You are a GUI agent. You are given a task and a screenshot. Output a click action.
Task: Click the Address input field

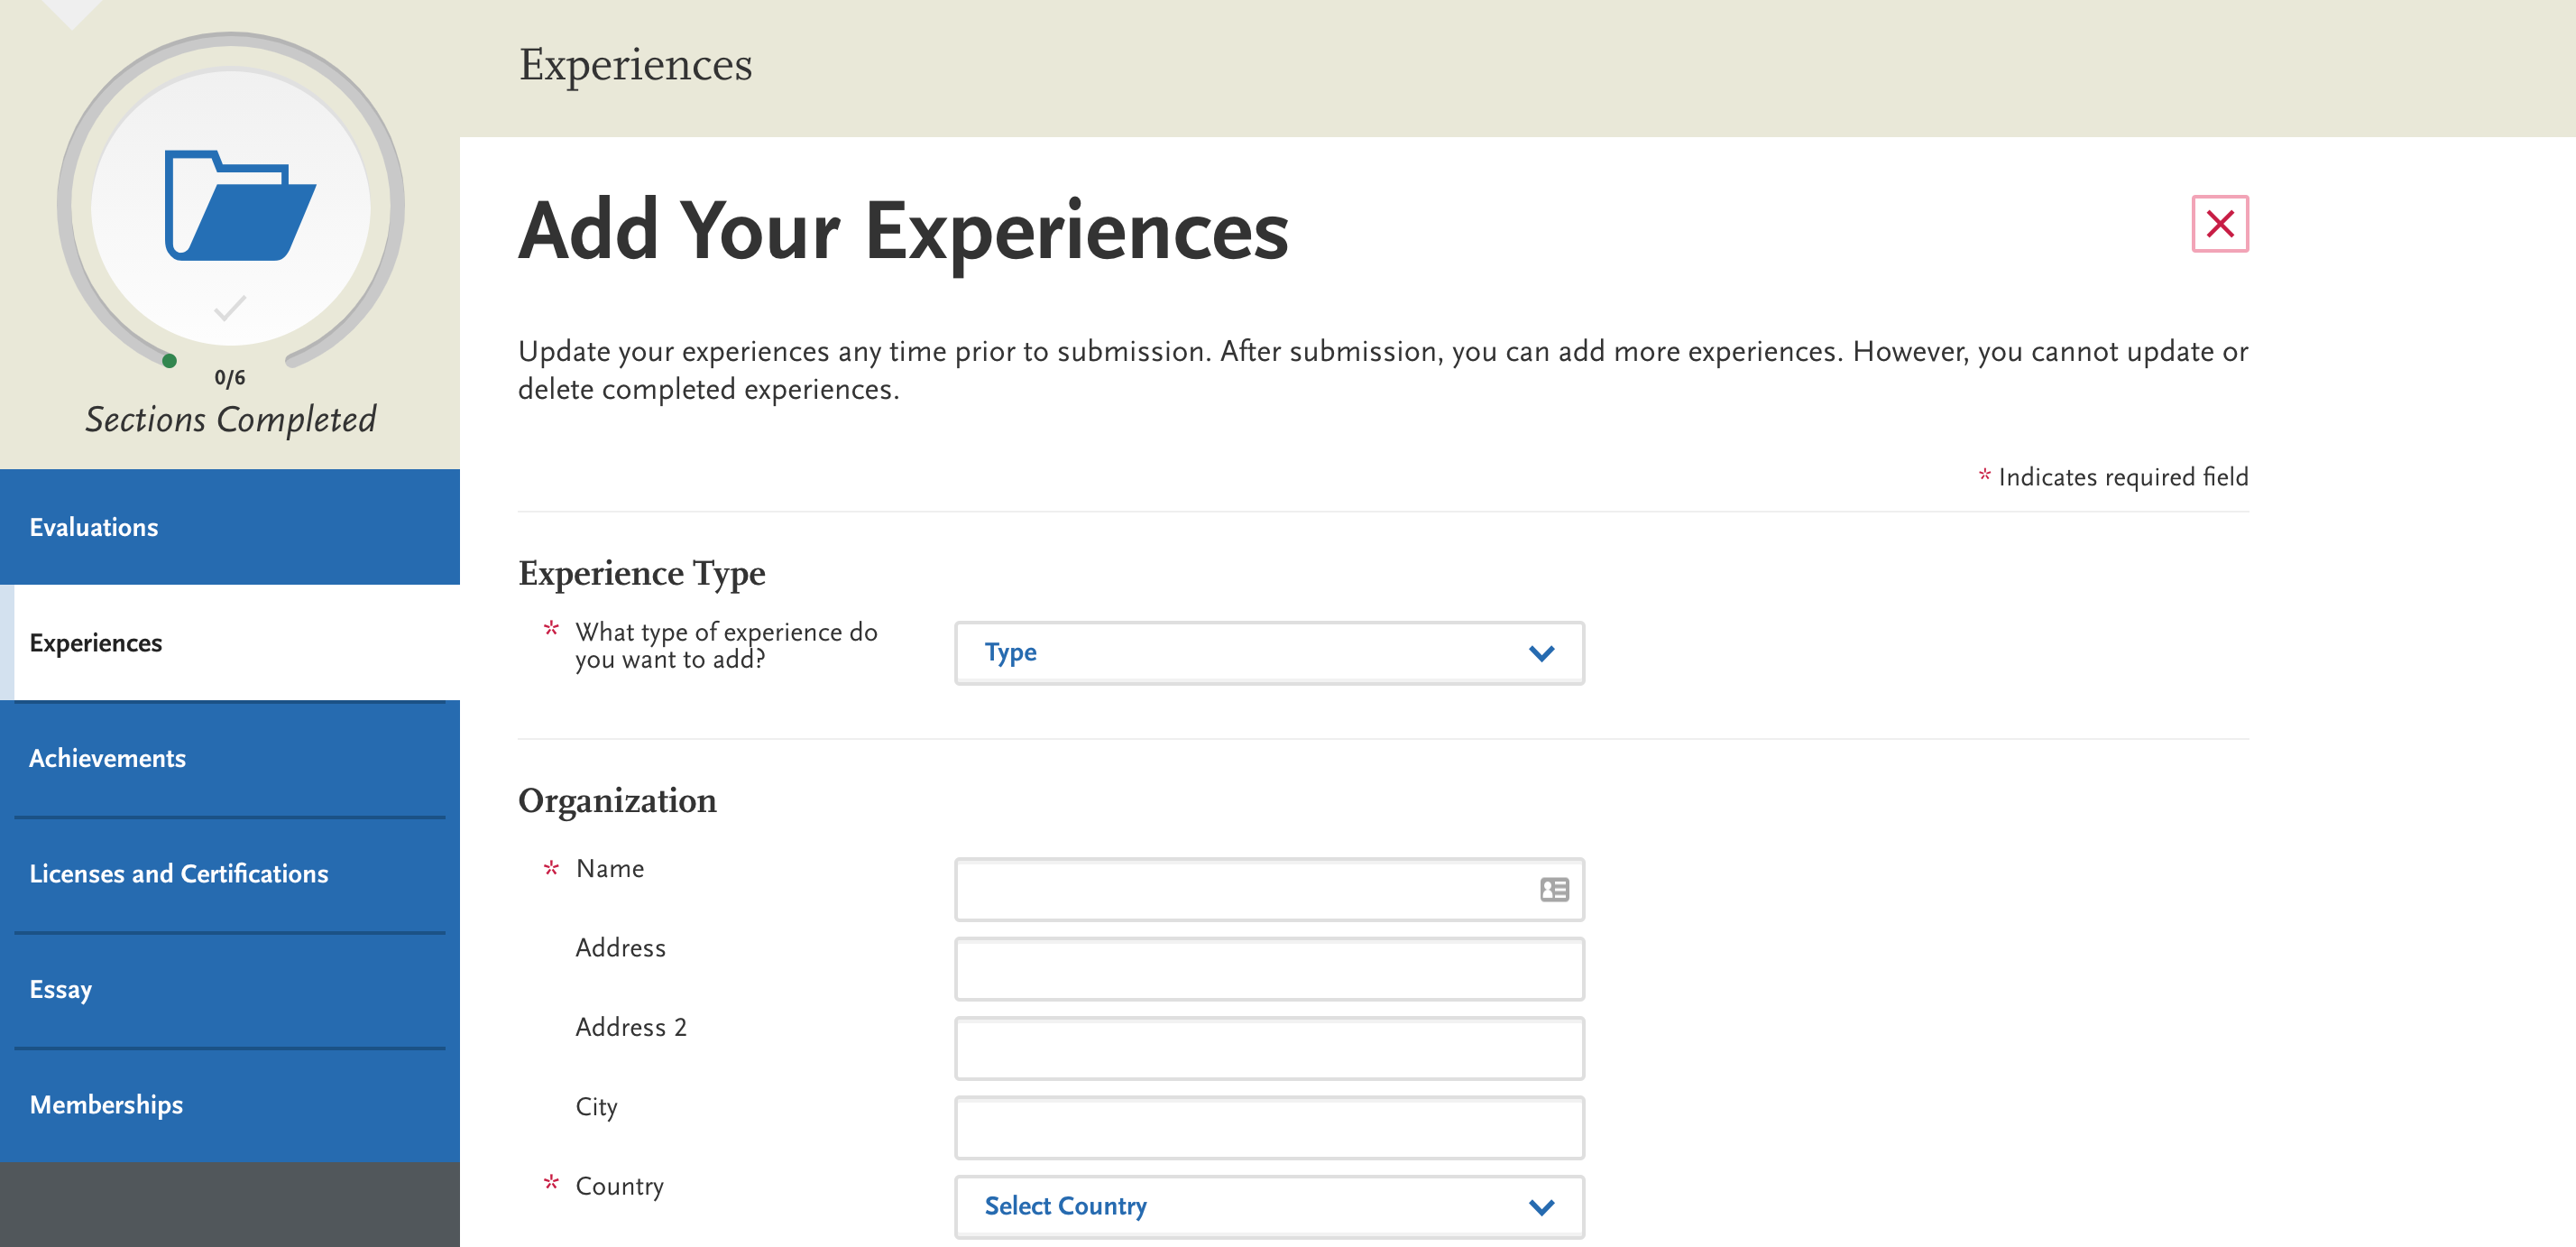[1268, 969]
